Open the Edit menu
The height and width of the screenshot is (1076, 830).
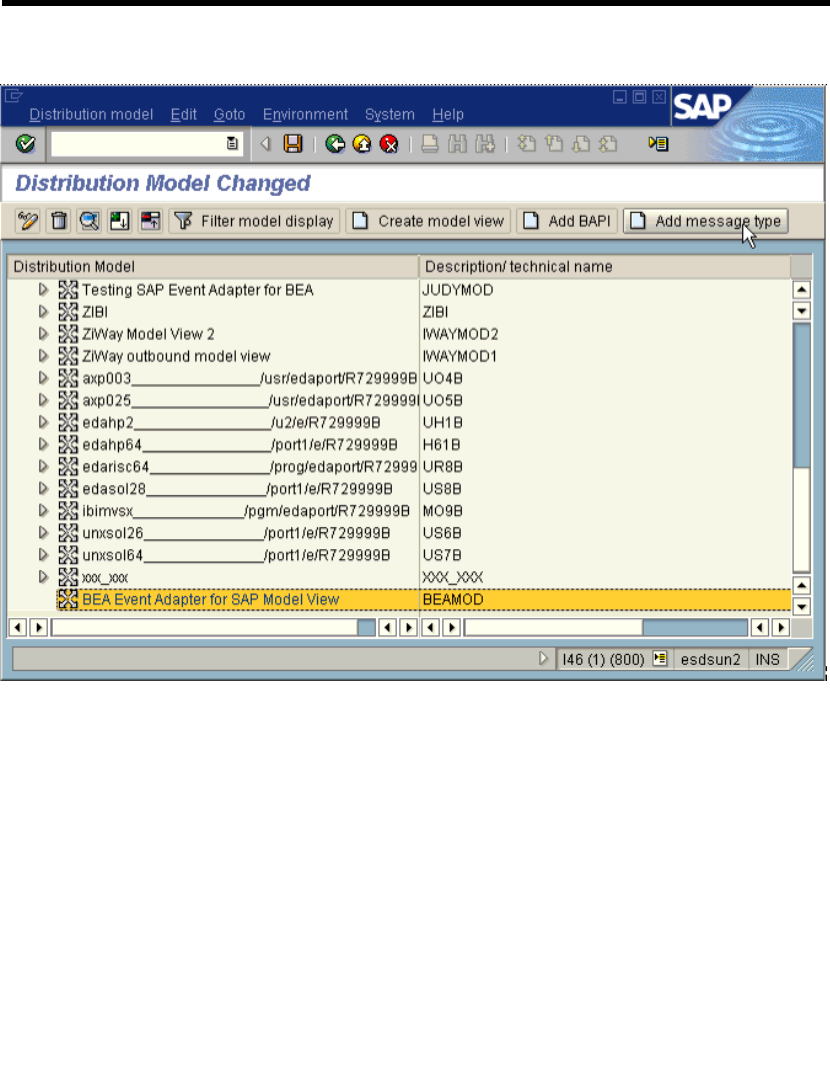184,115
